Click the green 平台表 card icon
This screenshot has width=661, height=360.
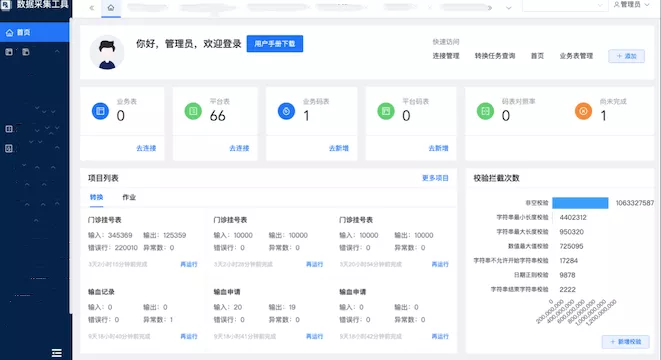coord(193,111)
